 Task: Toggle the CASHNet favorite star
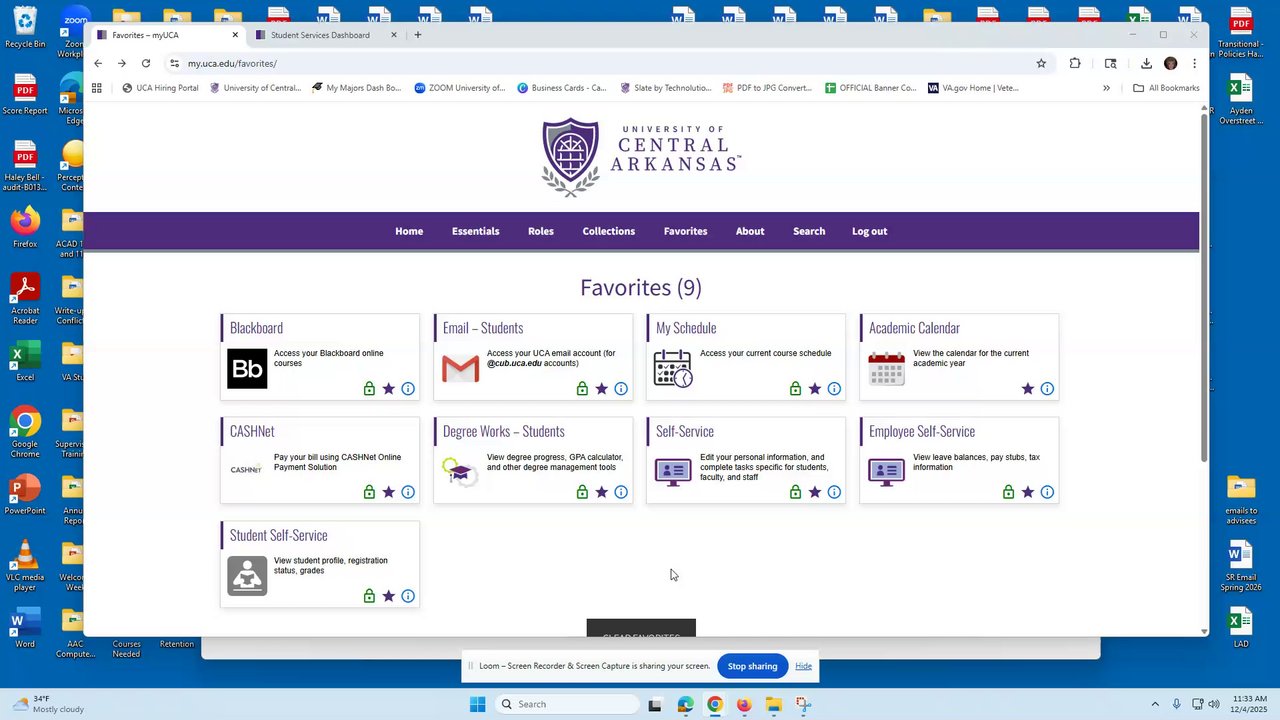click(x=388, y=492)
